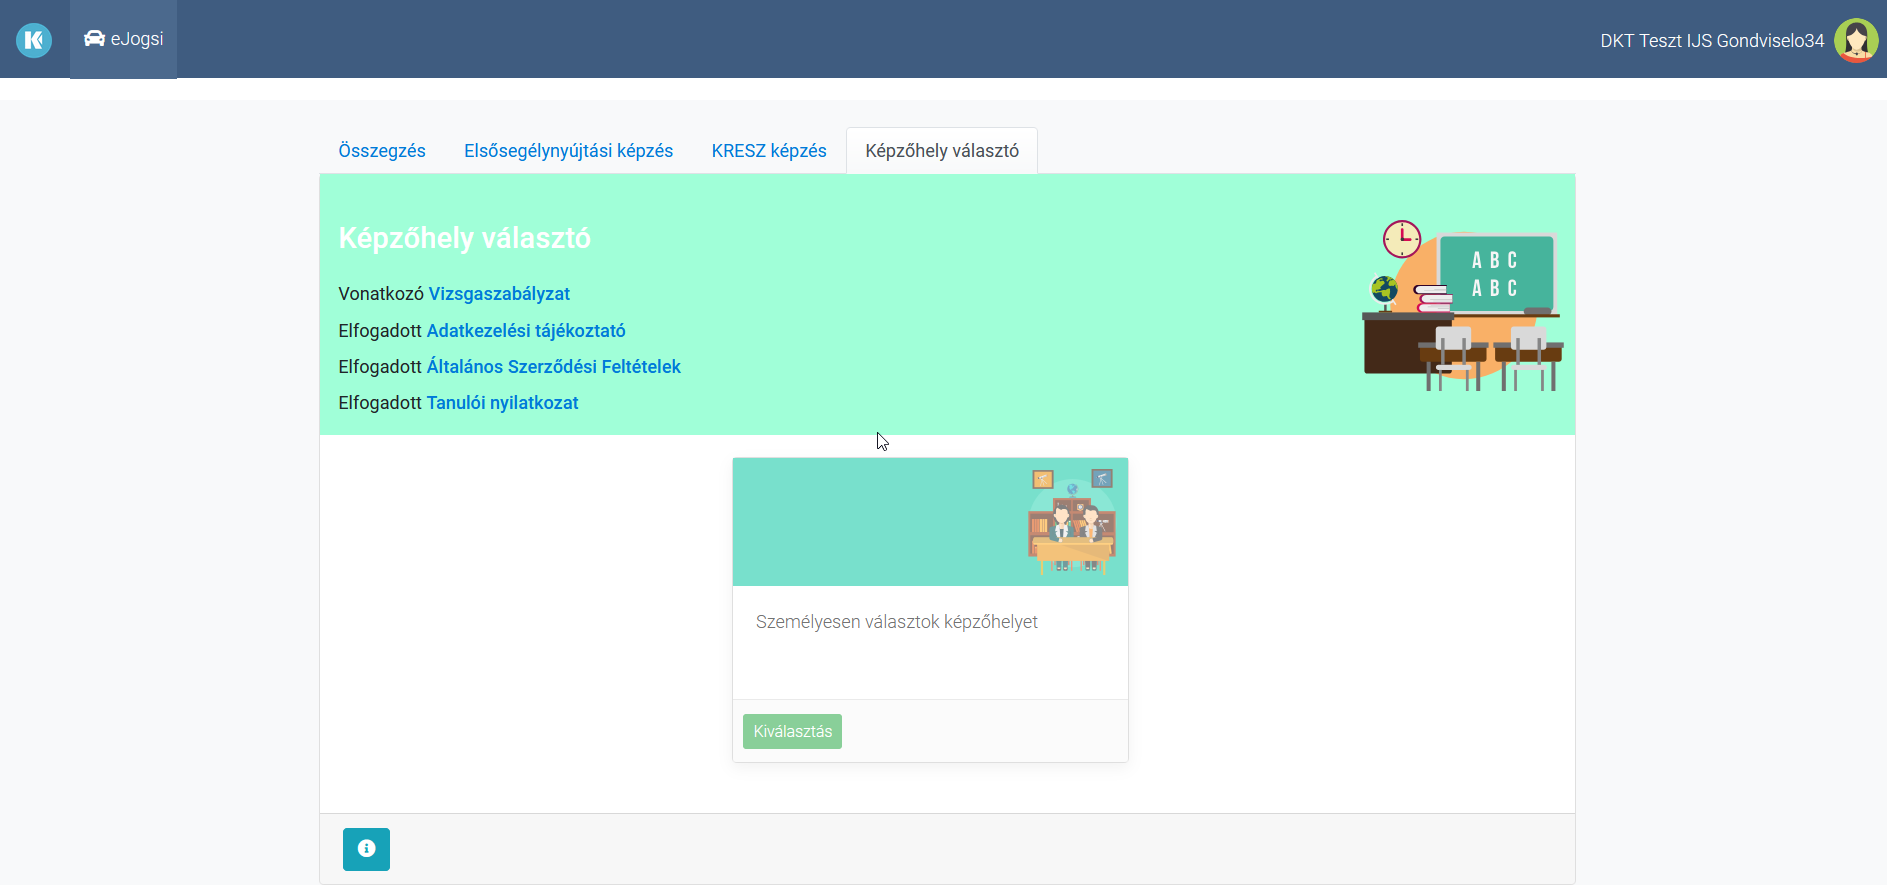Click the Kiválasztás button
The width and height of the screenshot is (1887, 885).
pyautogui.click(x=792, y=731)
